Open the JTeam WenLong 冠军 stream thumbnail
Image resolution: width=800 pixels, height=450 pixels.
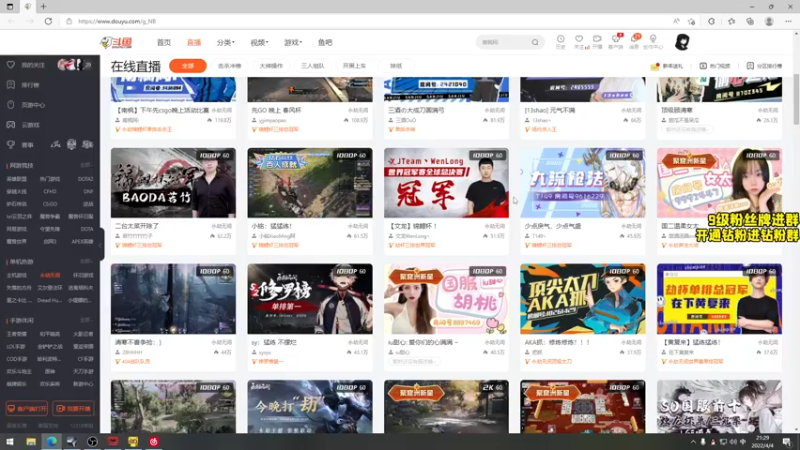pos(446,183)
